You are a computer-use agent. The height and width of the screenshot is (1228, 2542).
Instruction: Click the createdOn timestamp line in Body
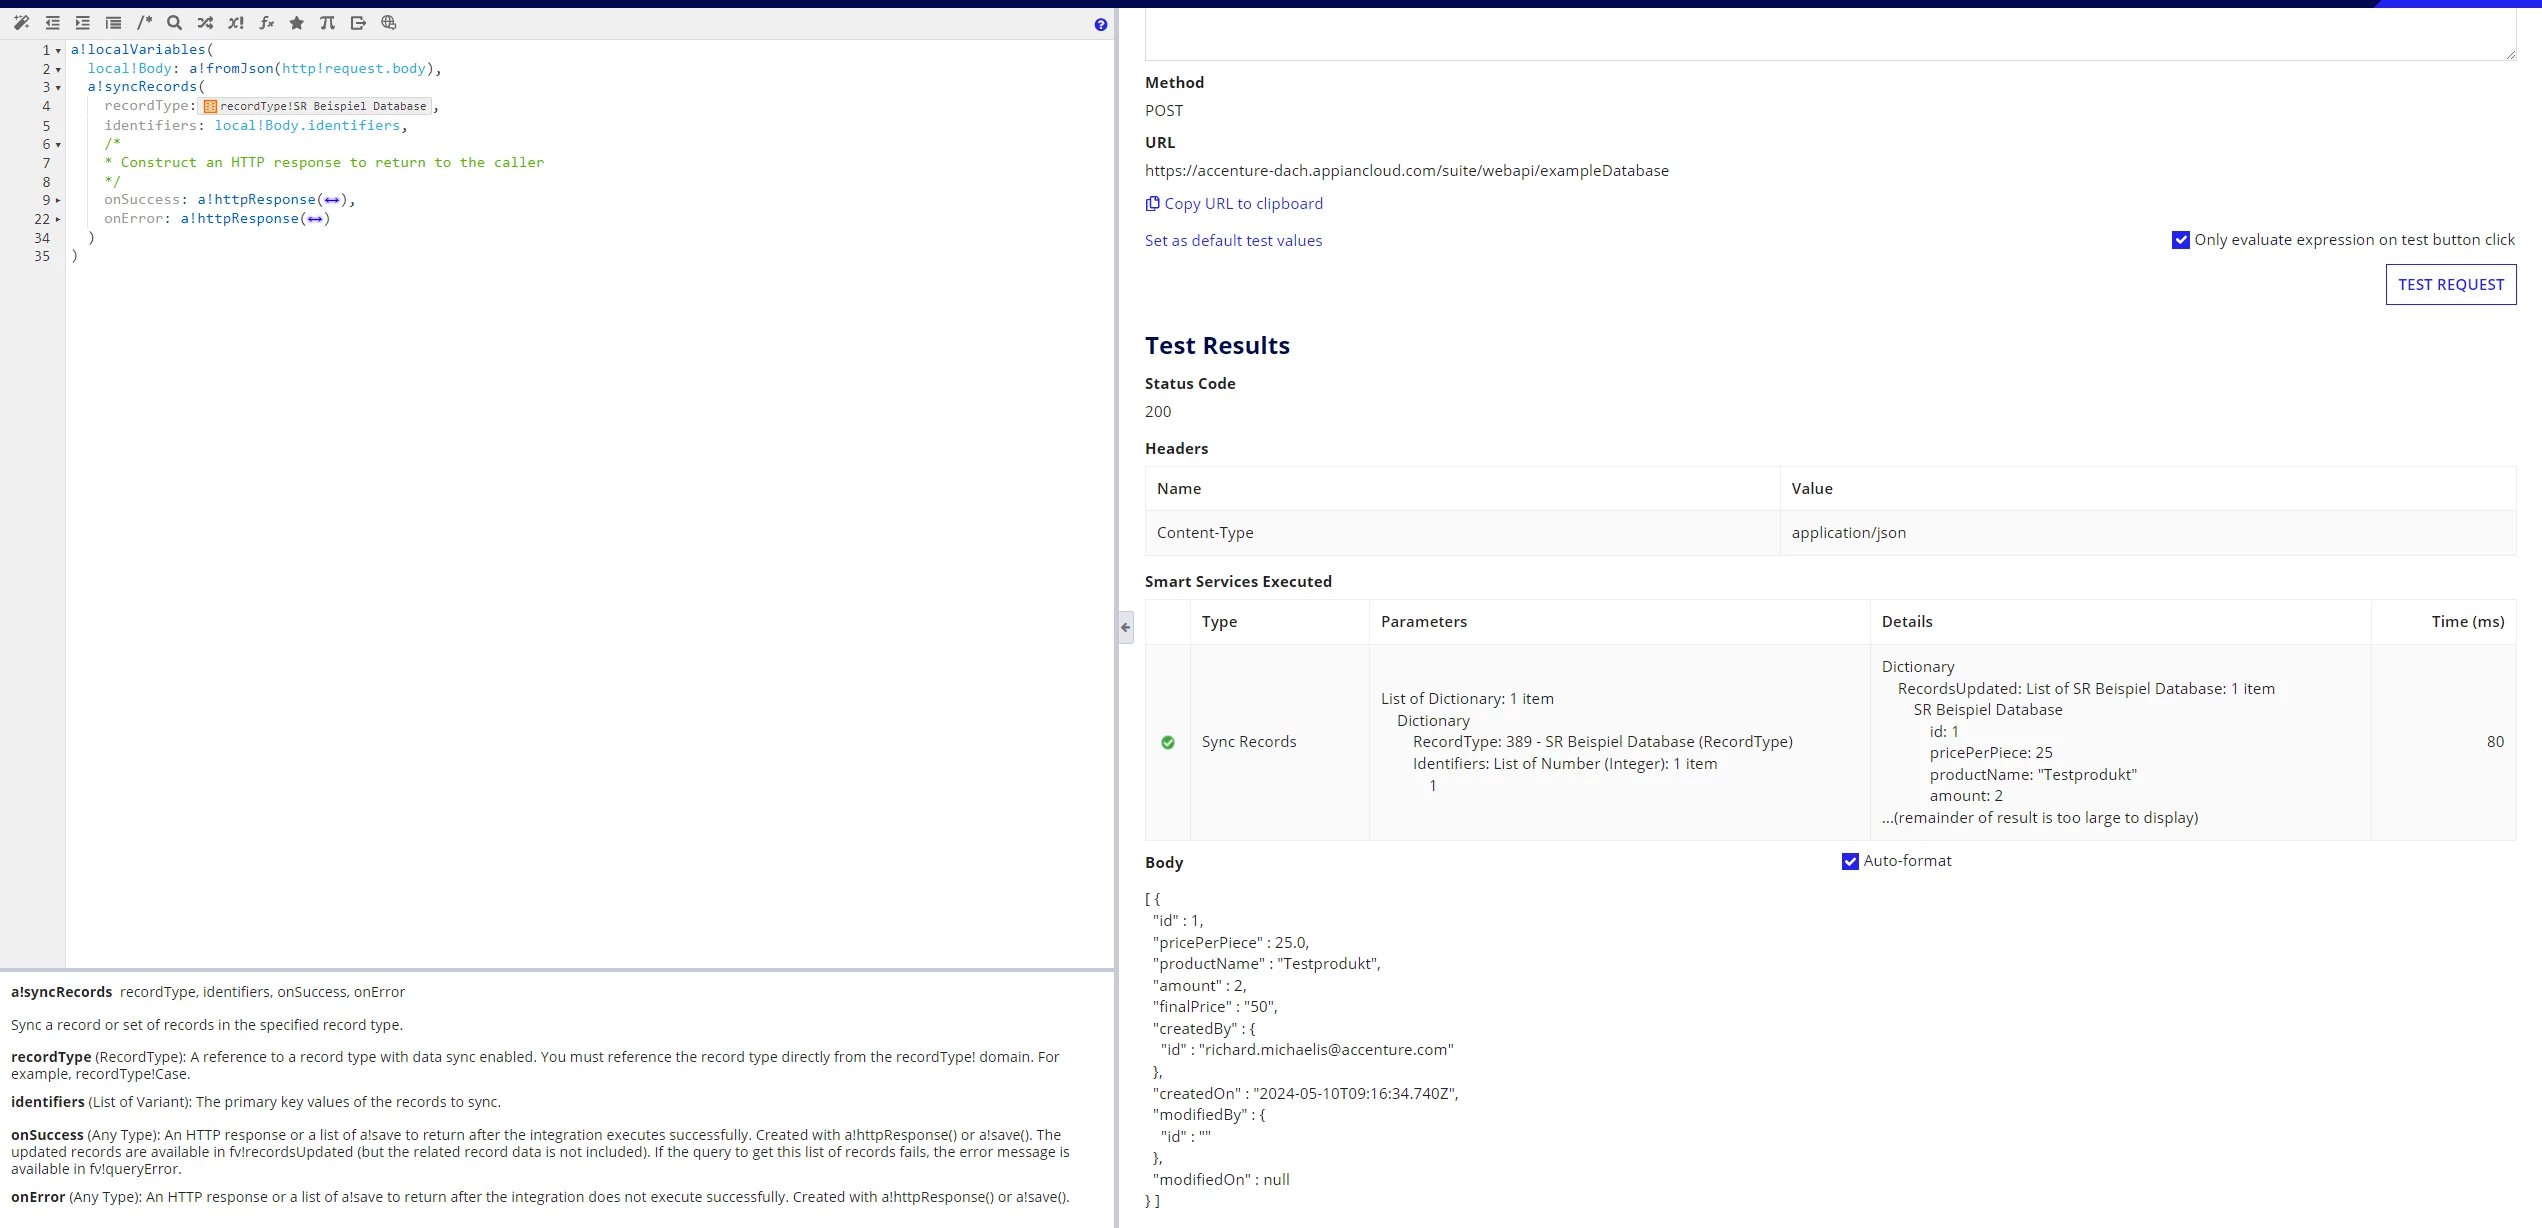pyautogui.click(x=1305, y=1094)
